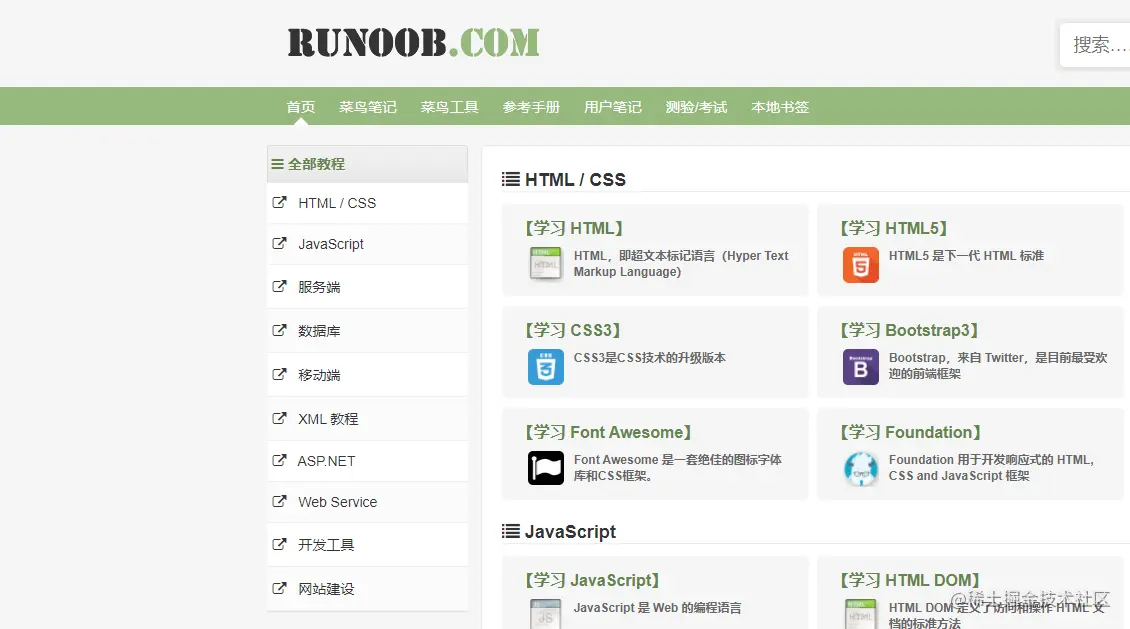Screen dimensions: 1130x629
Task: Open the 【学习 Font Awesome】 tutorial title
Action: pos(608,432)
